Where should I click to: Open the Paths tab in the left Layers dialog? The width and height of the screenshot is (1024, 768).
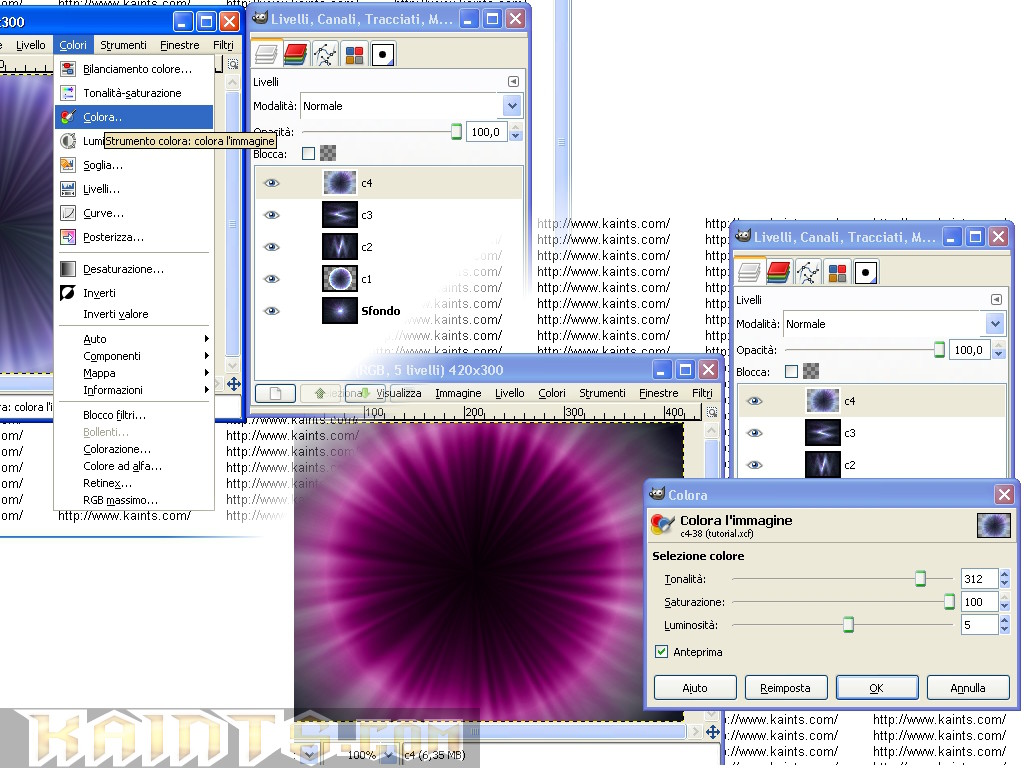pos(325,54)
